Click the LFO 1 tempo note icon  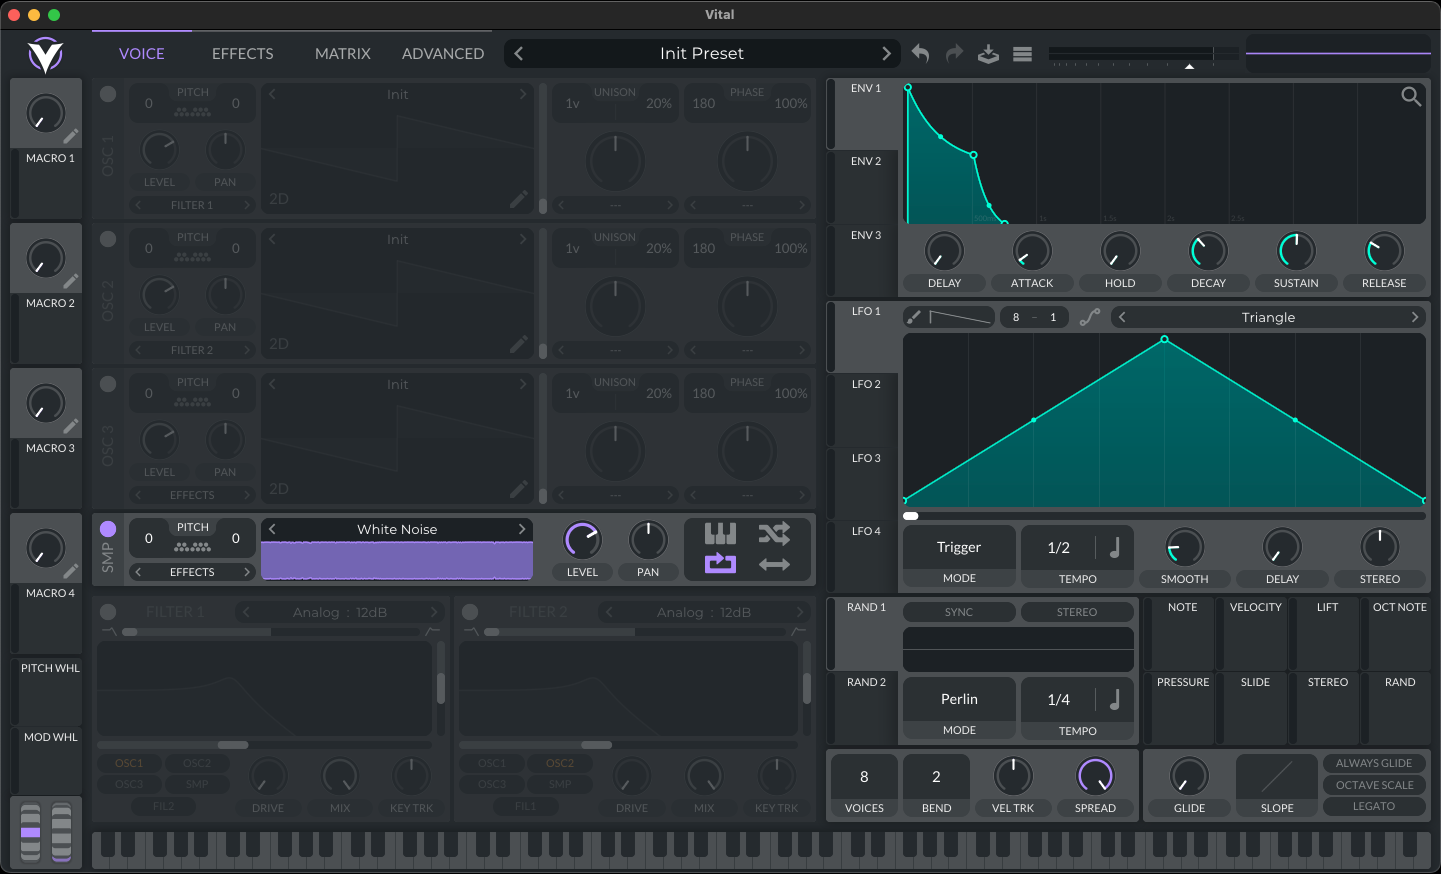[1115, 548]
